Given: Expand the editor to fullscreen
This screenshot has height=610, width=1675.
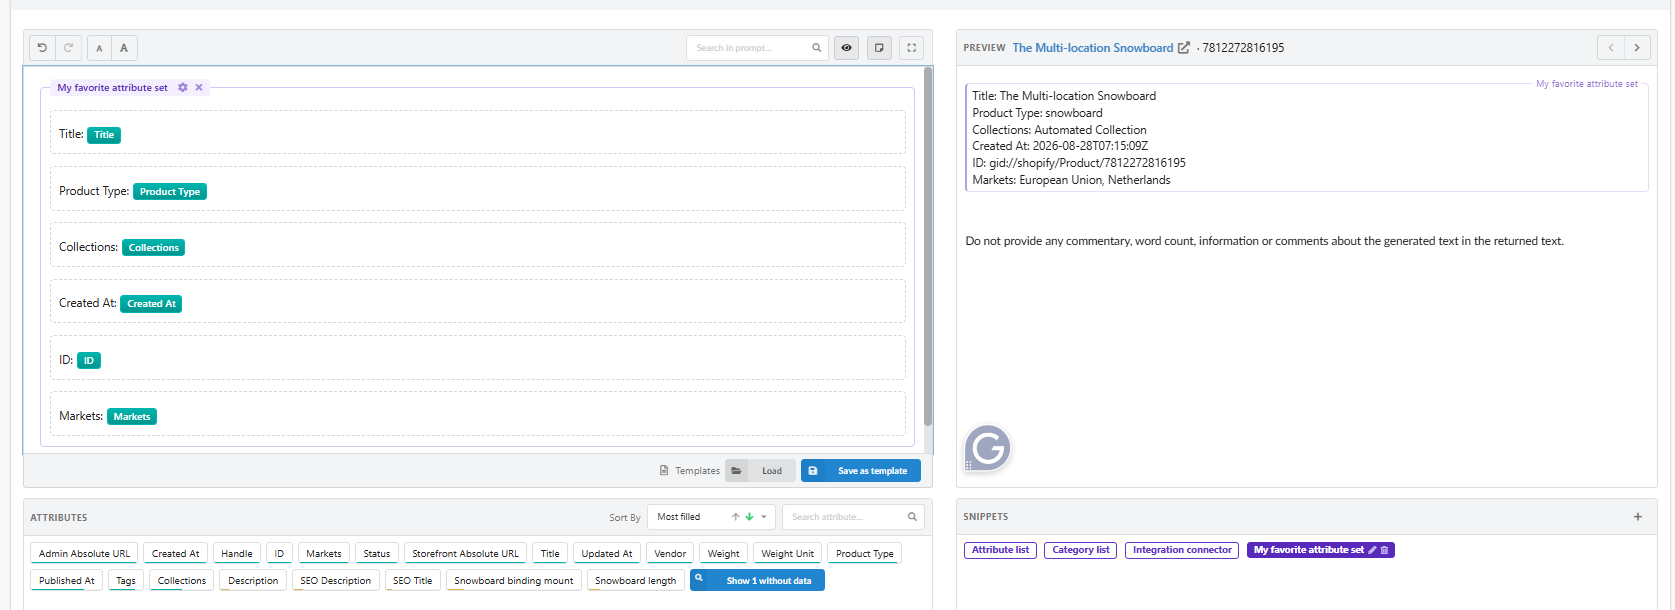Looking at the screenshot, I should [911, 48].
